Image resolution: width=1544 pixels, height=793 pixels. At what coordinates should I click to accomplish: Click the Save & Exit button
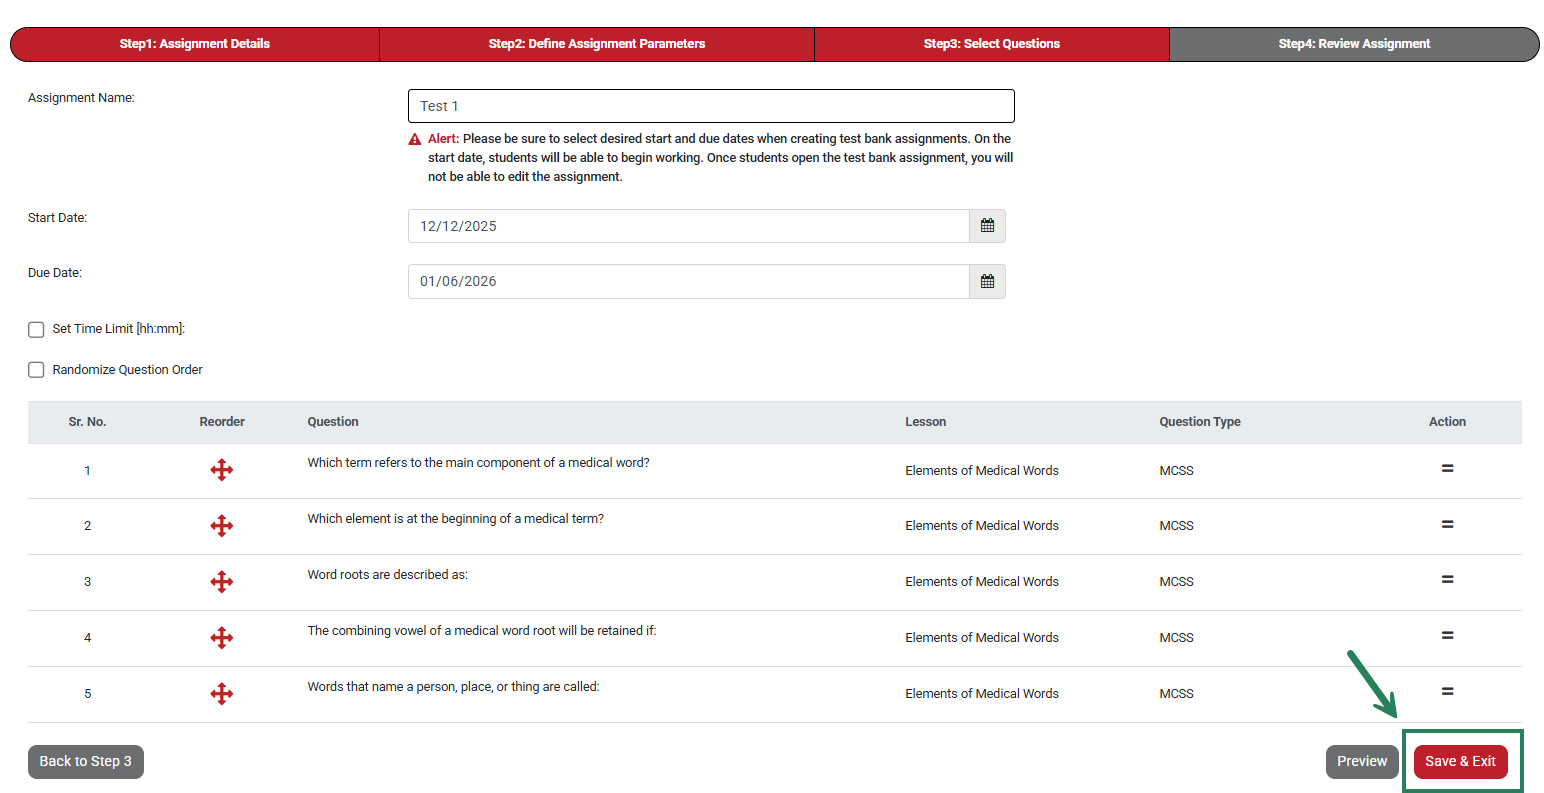[x=1460, y=761]
